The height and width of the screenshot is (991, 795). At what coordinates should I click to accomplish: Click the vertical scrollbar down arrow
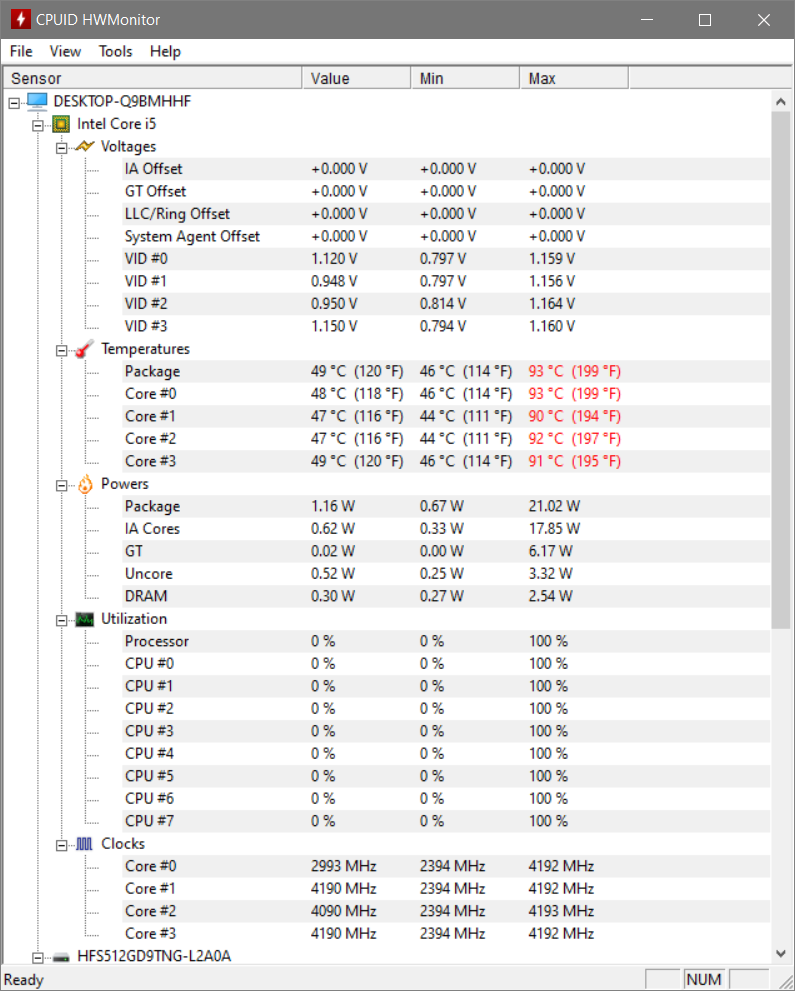pos(781,953)
